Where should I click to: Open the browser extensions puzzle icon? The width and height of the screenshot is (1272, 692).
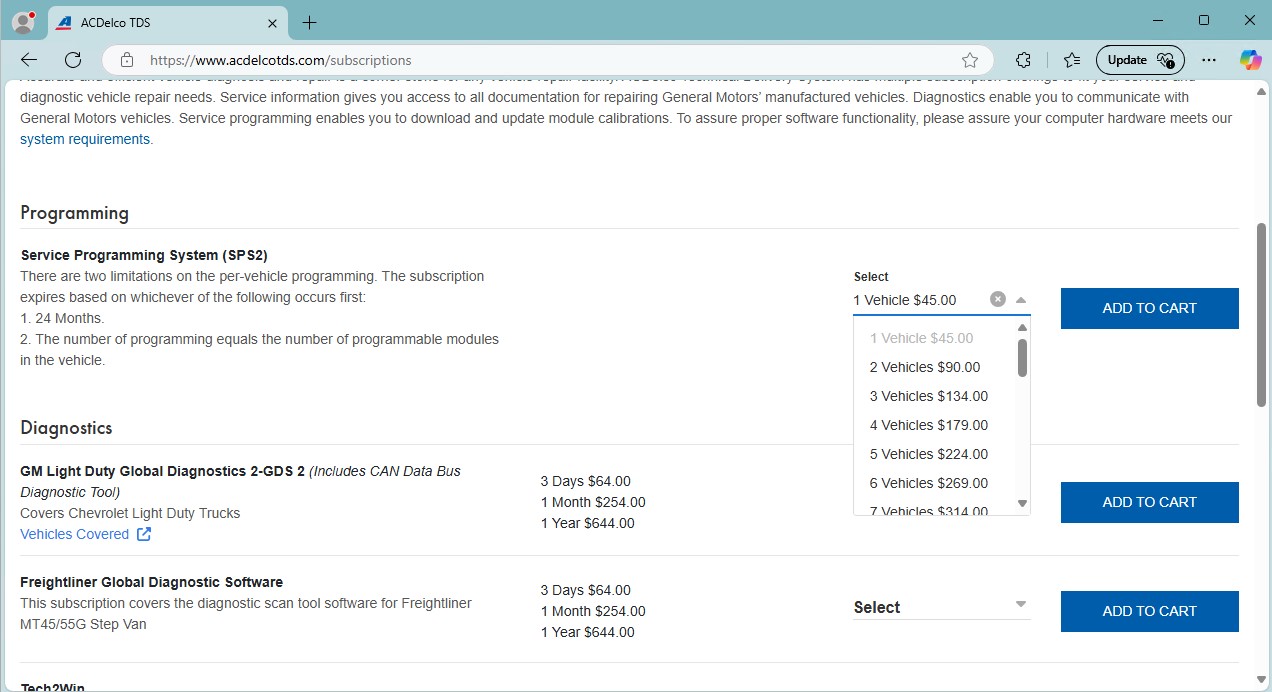(x=1023, y=60)
